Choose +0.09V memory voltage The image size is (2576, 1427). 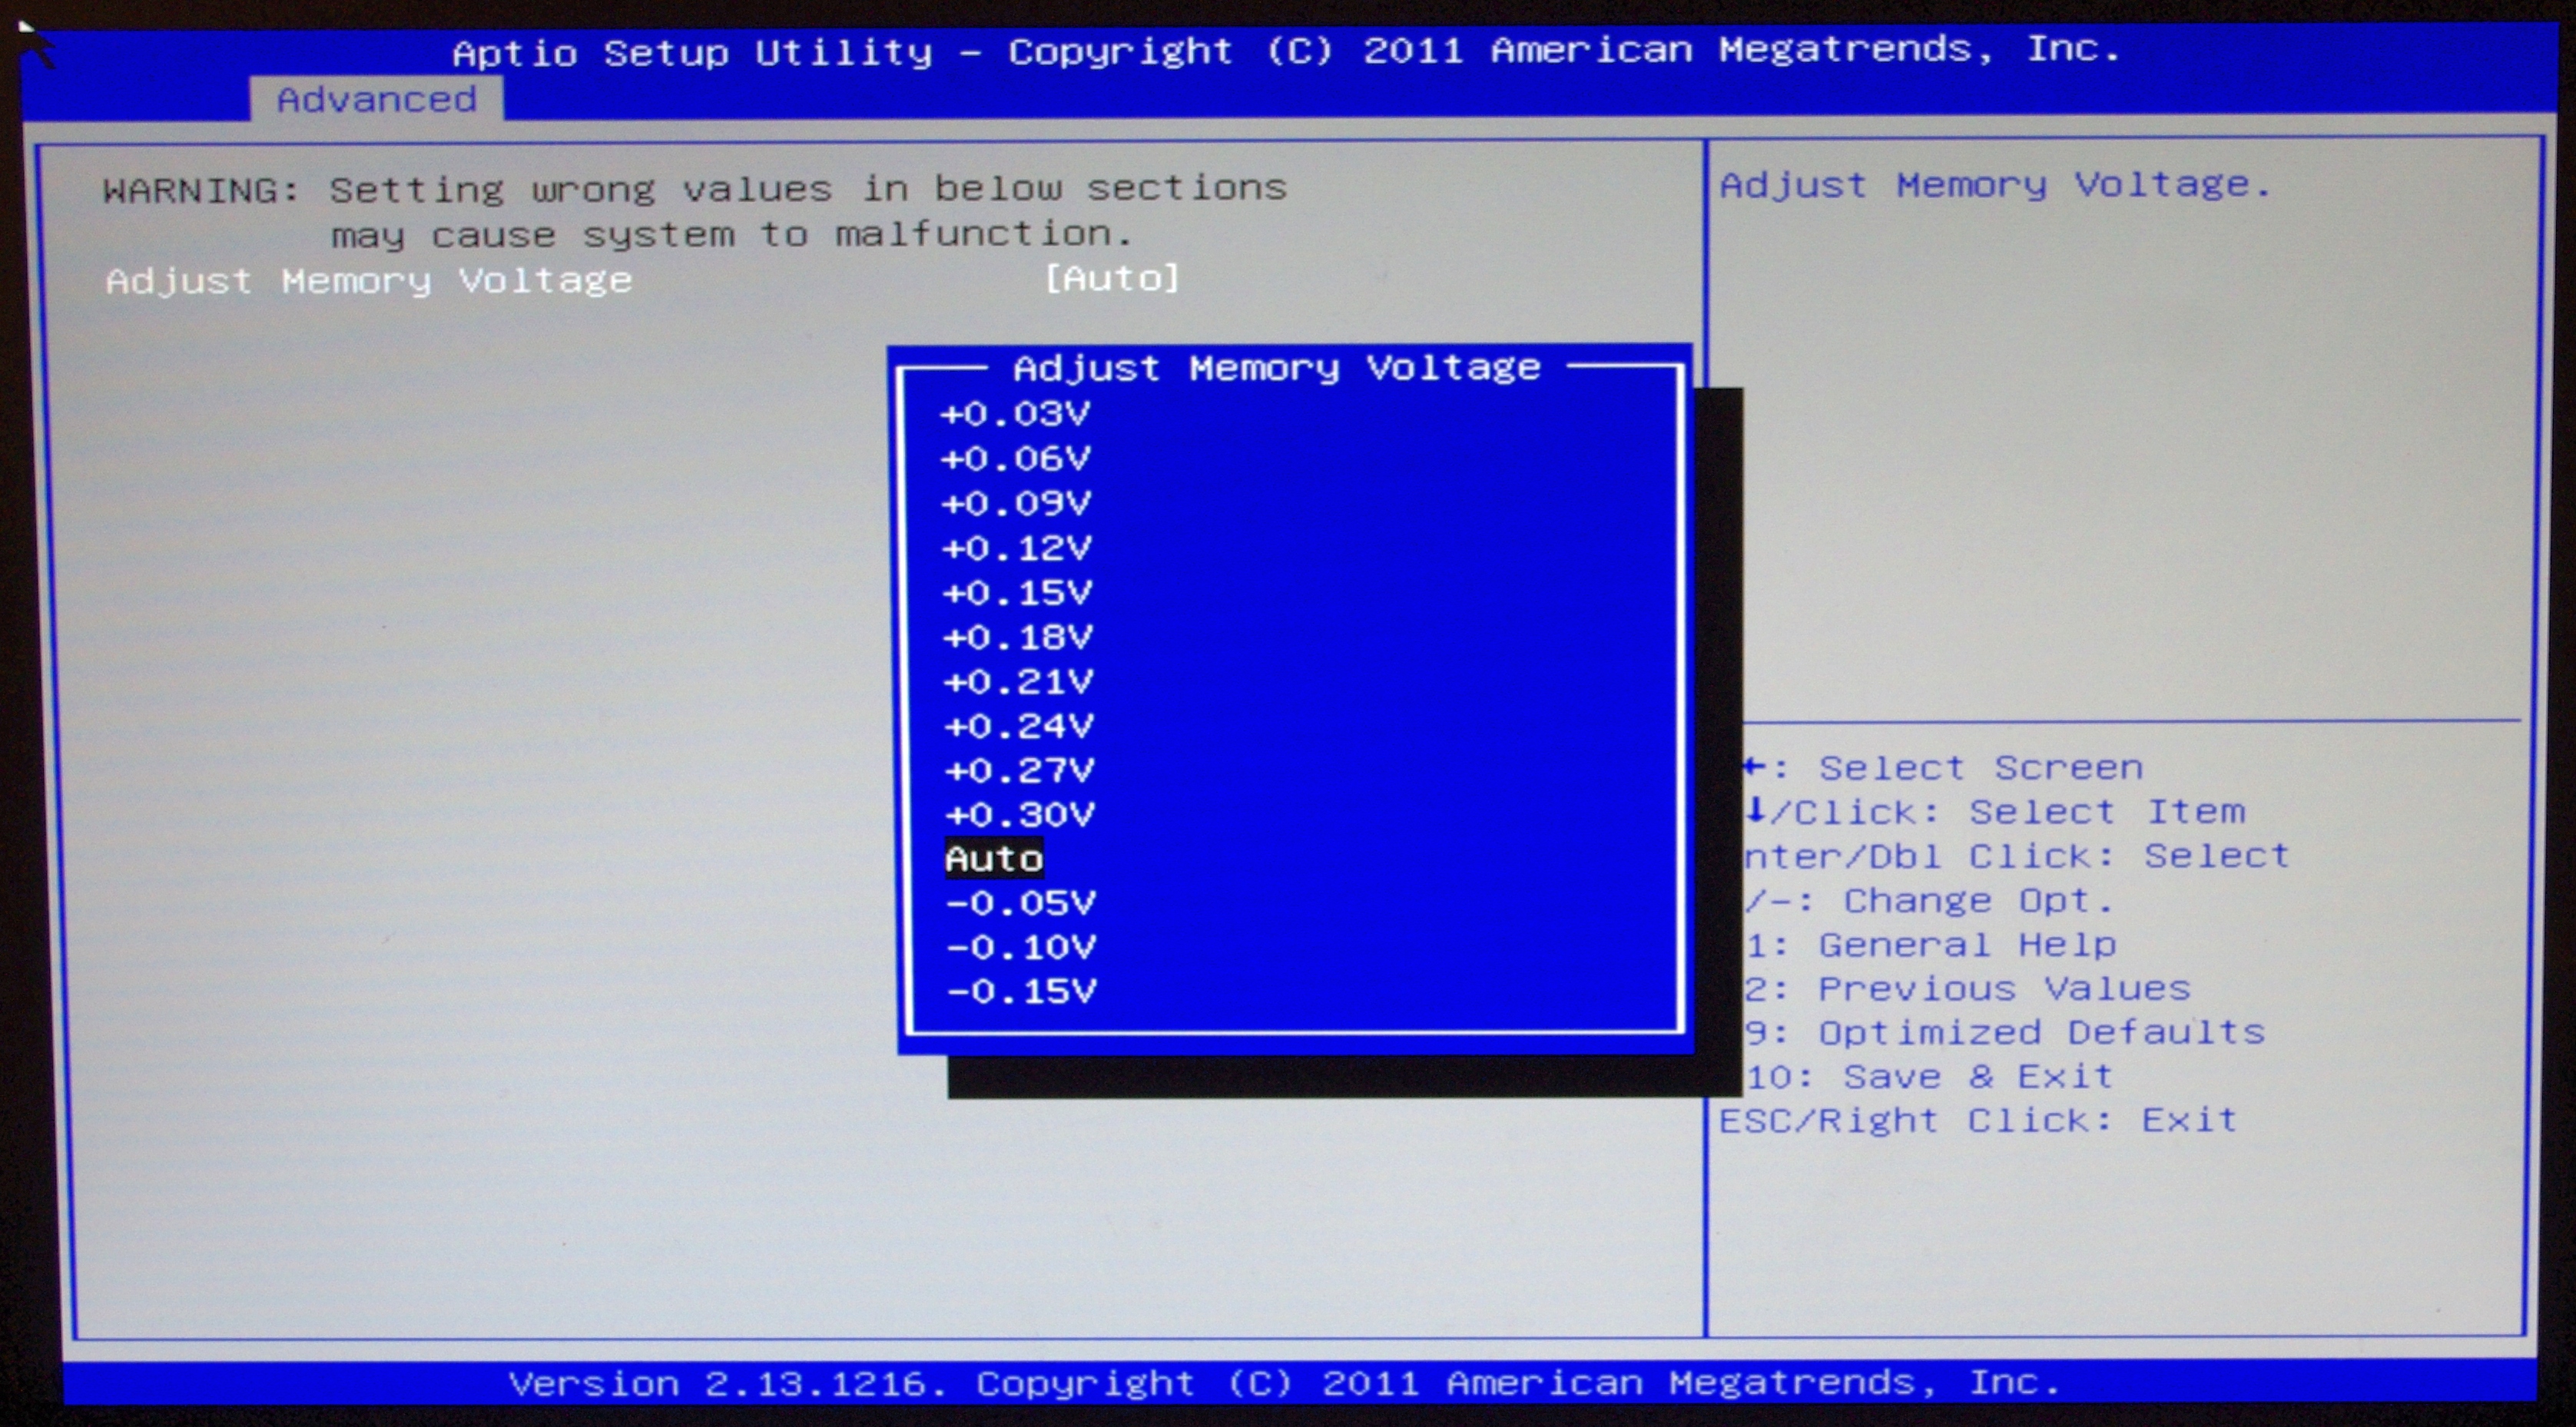tap(1016, 503)
